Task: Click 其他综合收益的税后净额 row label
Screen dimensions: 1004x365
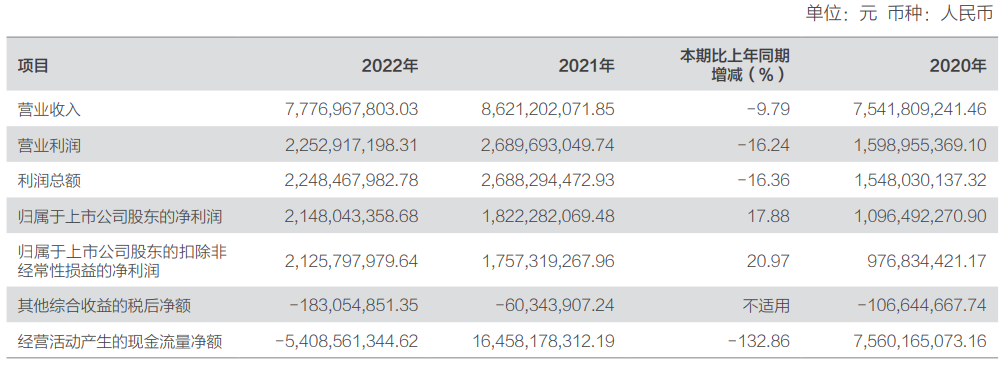Action: point(104,306)
